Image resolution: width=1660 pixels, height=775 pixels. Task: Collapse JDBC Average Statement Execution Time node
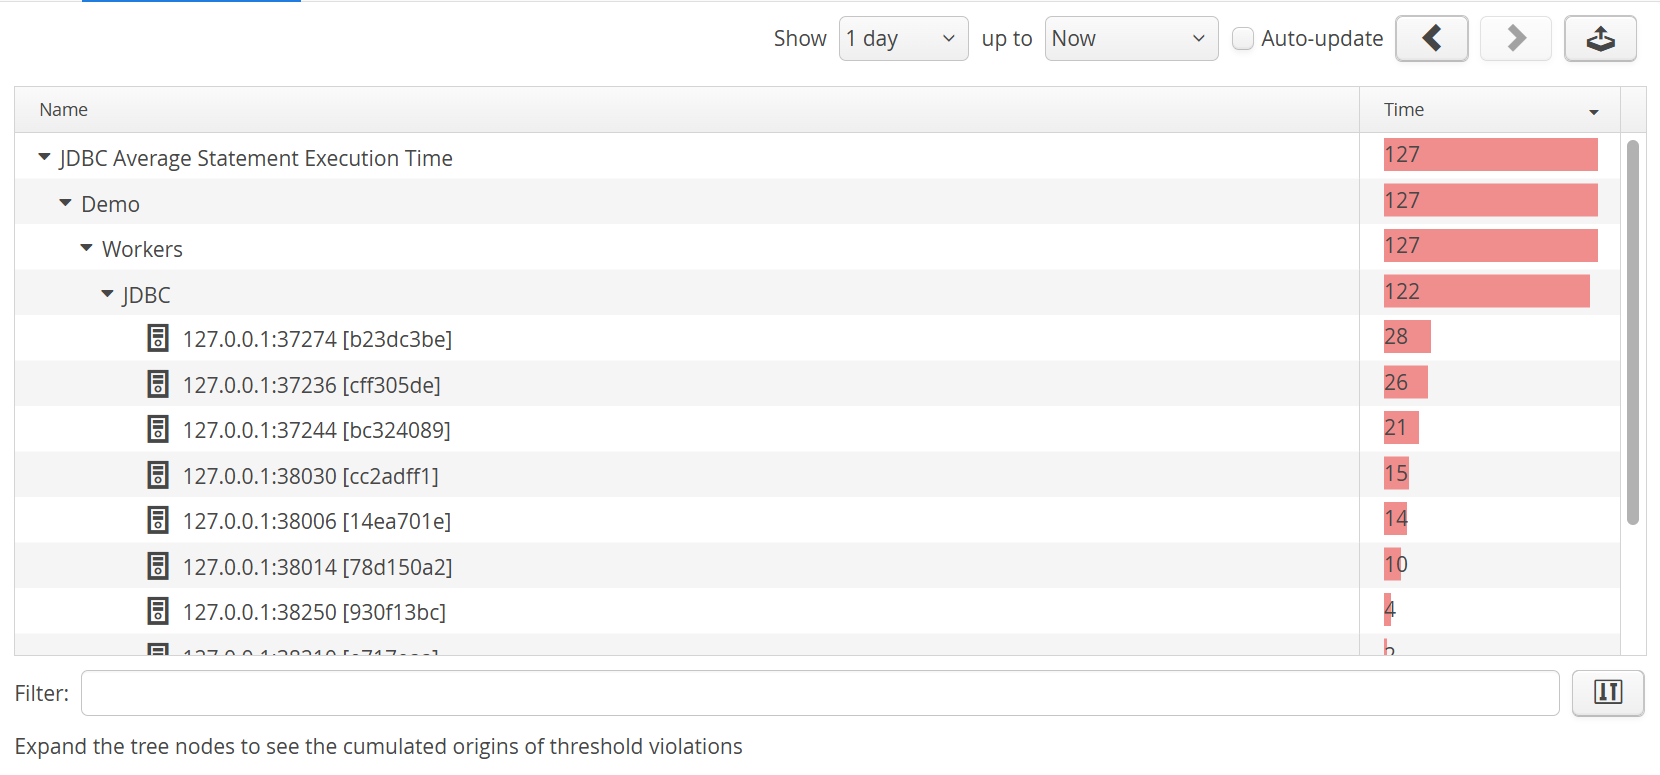(44, 157)
